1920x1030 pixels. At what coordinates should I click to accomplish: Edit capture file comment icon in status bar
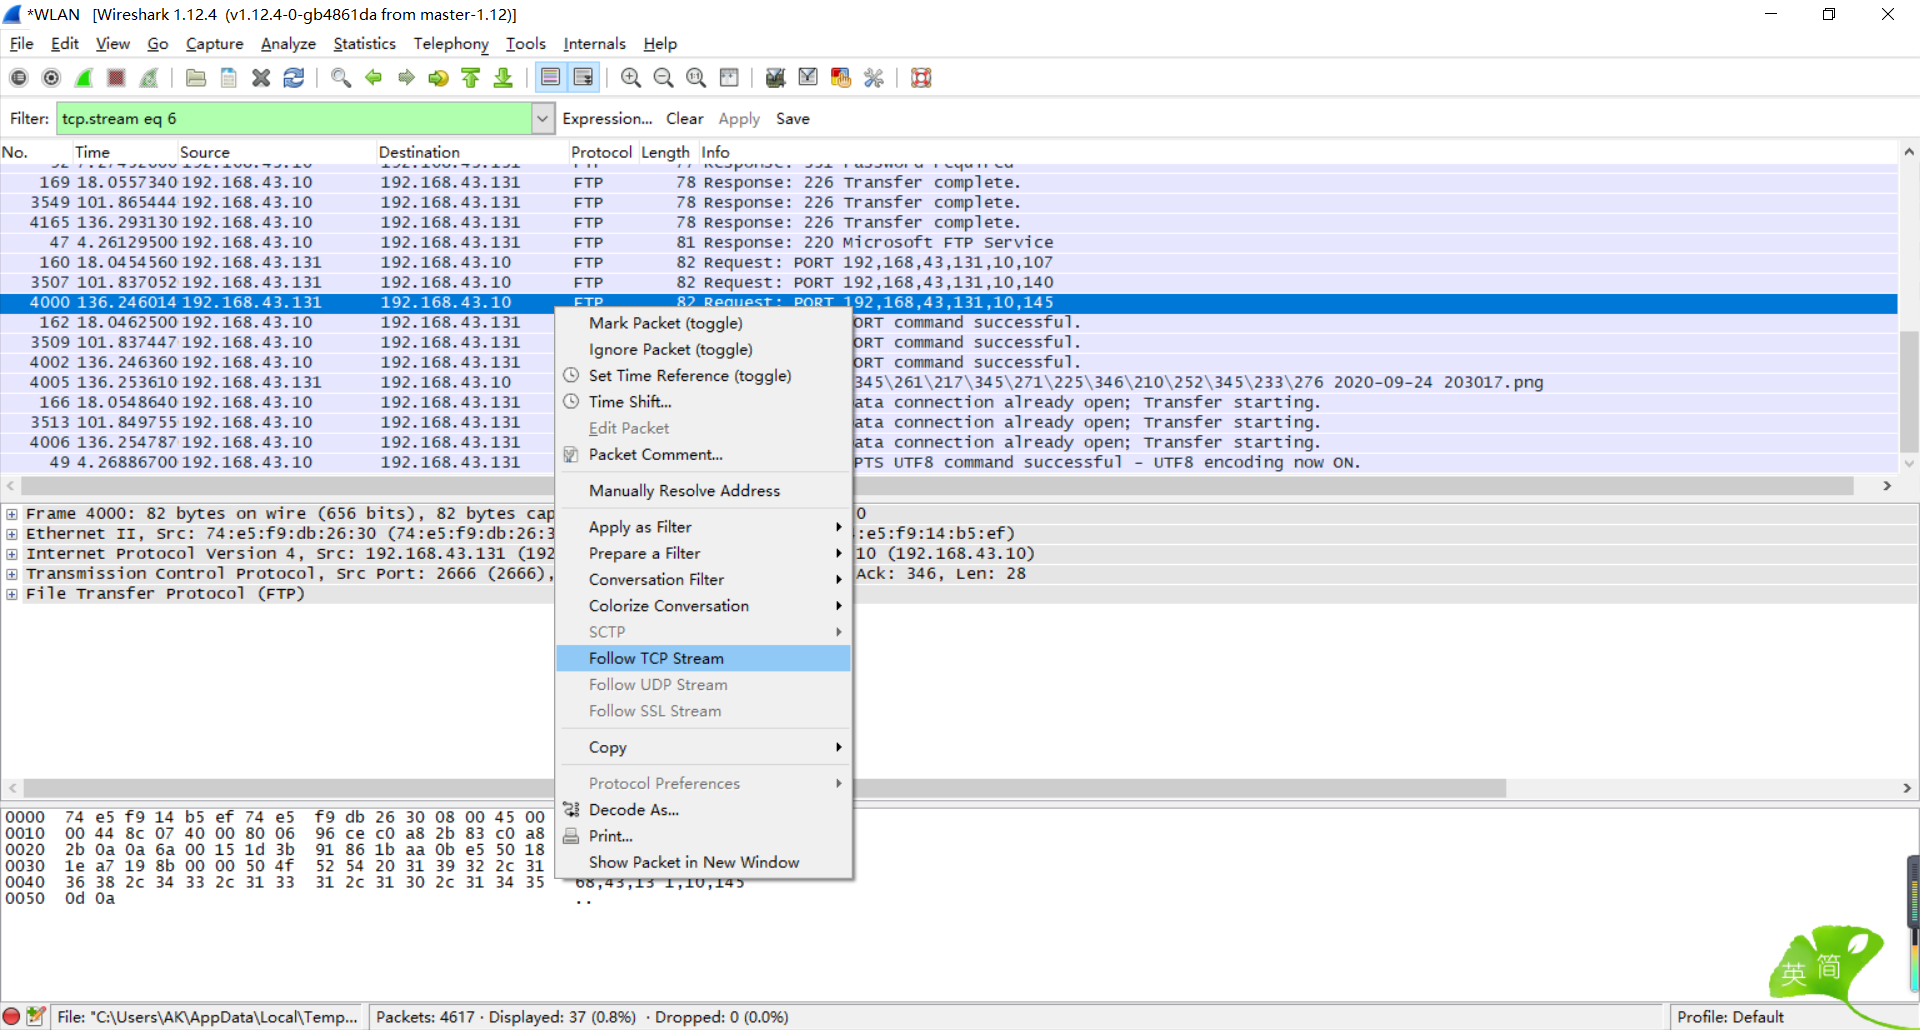(x=36, y=1016)
